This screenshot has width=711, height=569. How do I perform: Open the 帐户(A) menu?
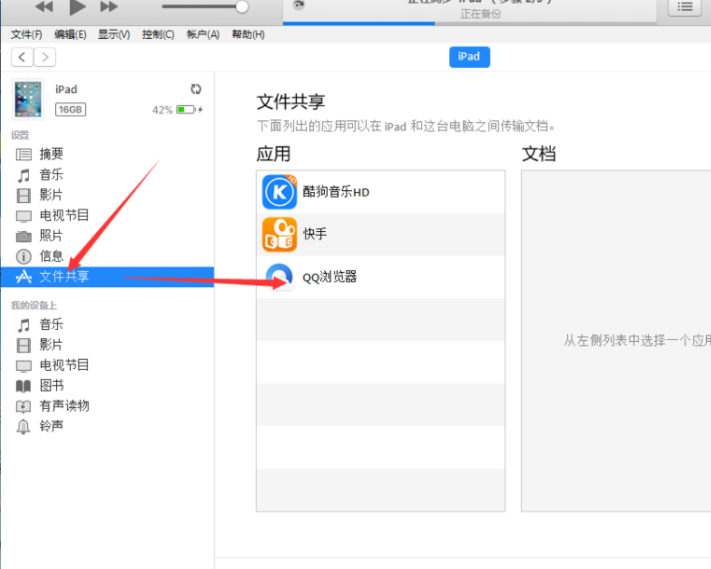click(x=202, y=35)
